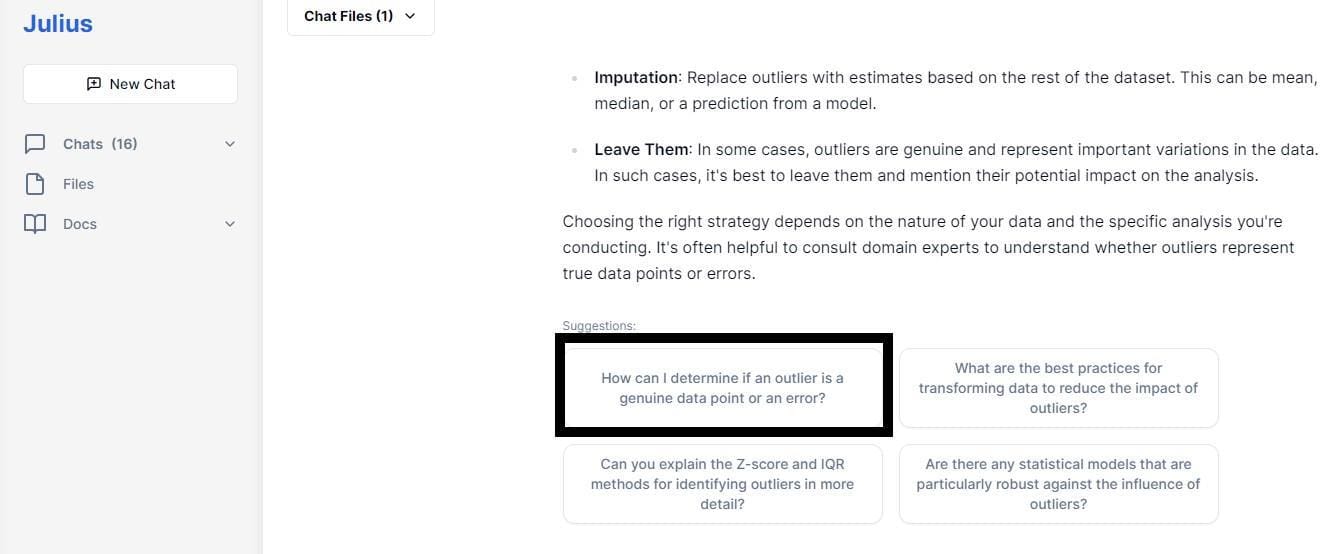Click the Docs book icon
Screen dimensions: 1329x554
[35, 224]
